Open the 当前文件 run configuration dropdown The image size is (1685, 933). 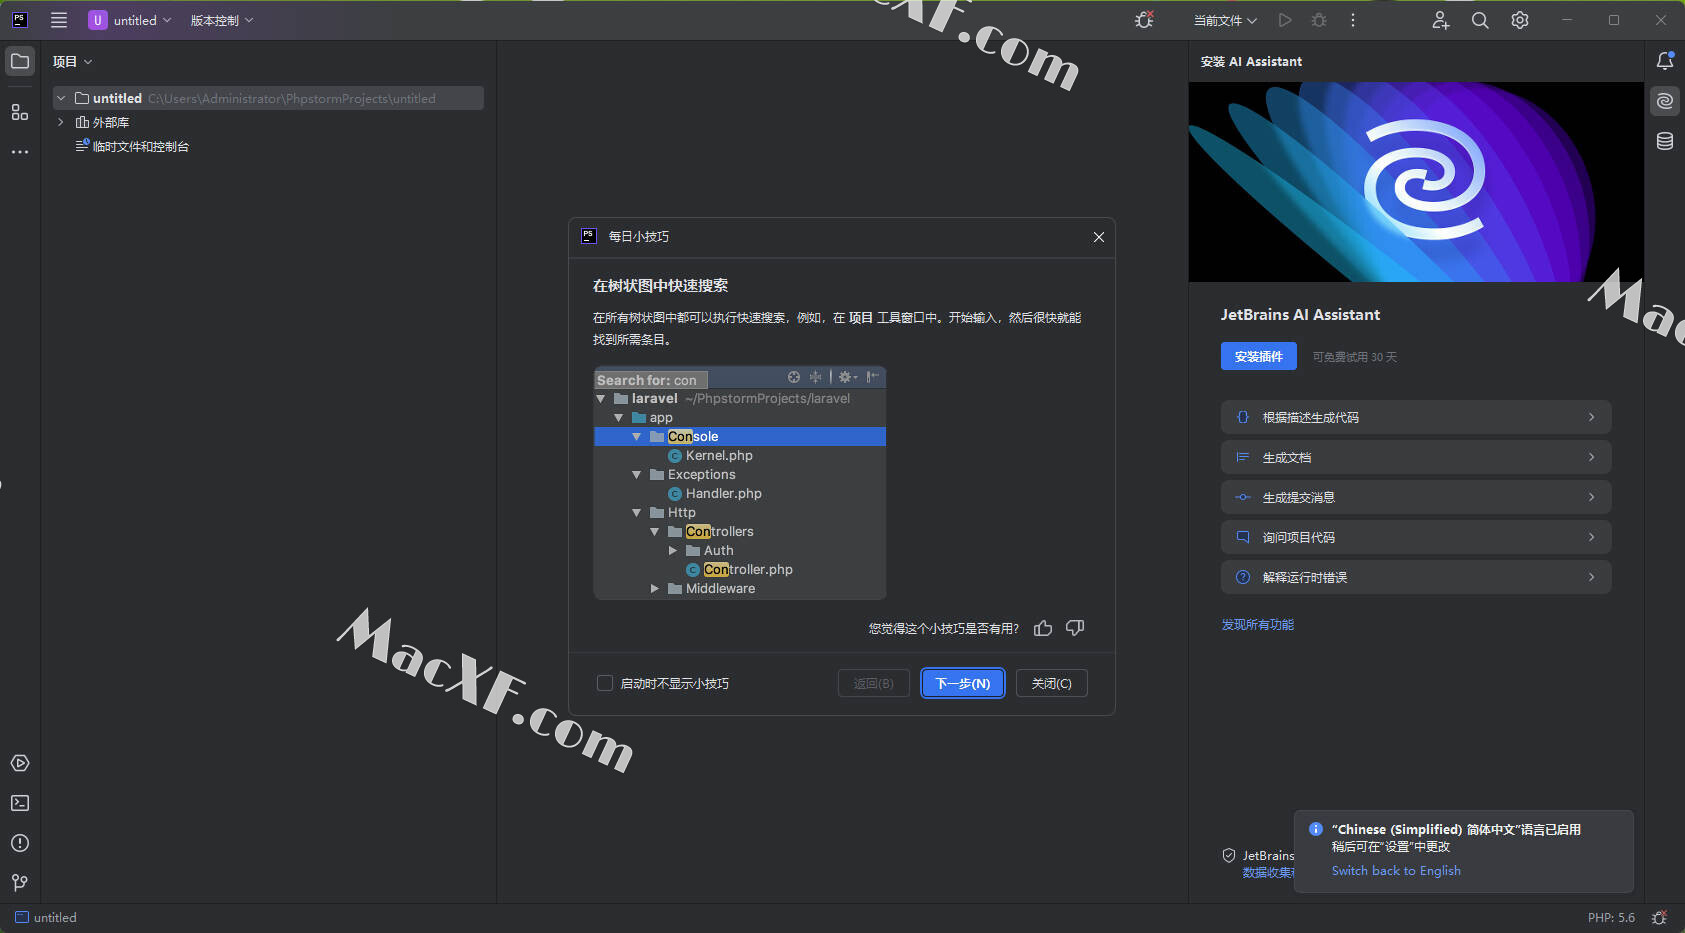click(x=1225, y=20)
